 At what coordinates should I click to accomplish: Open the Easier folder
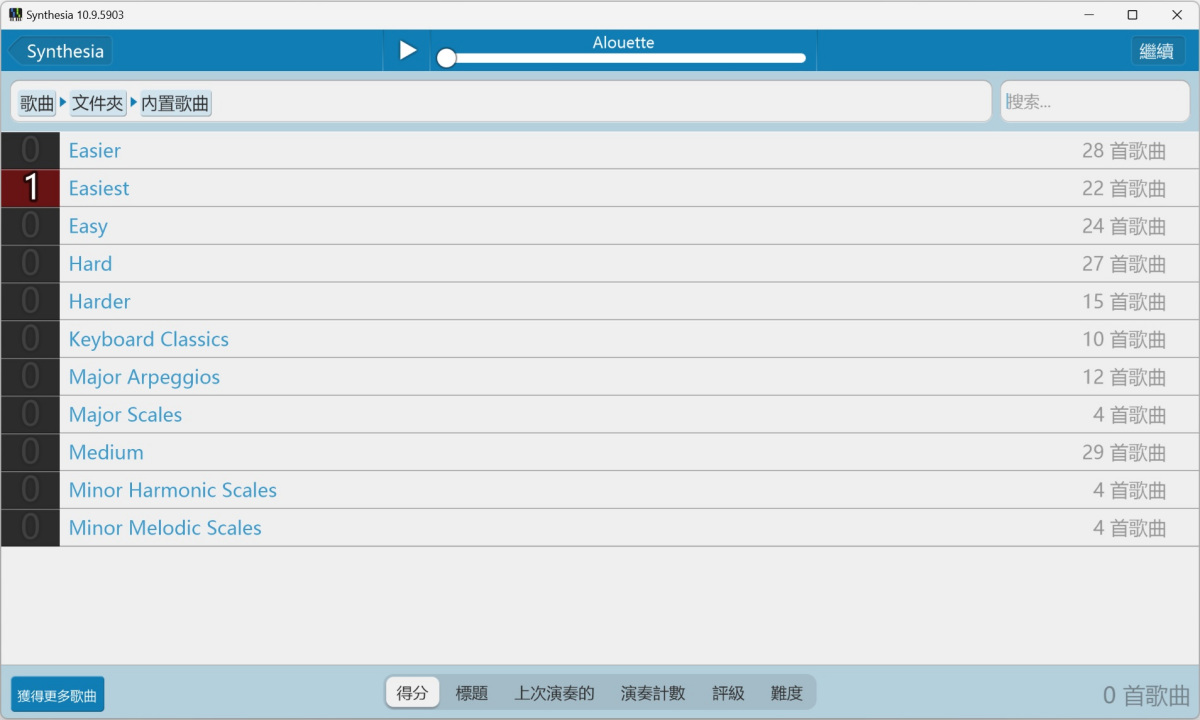95,151
